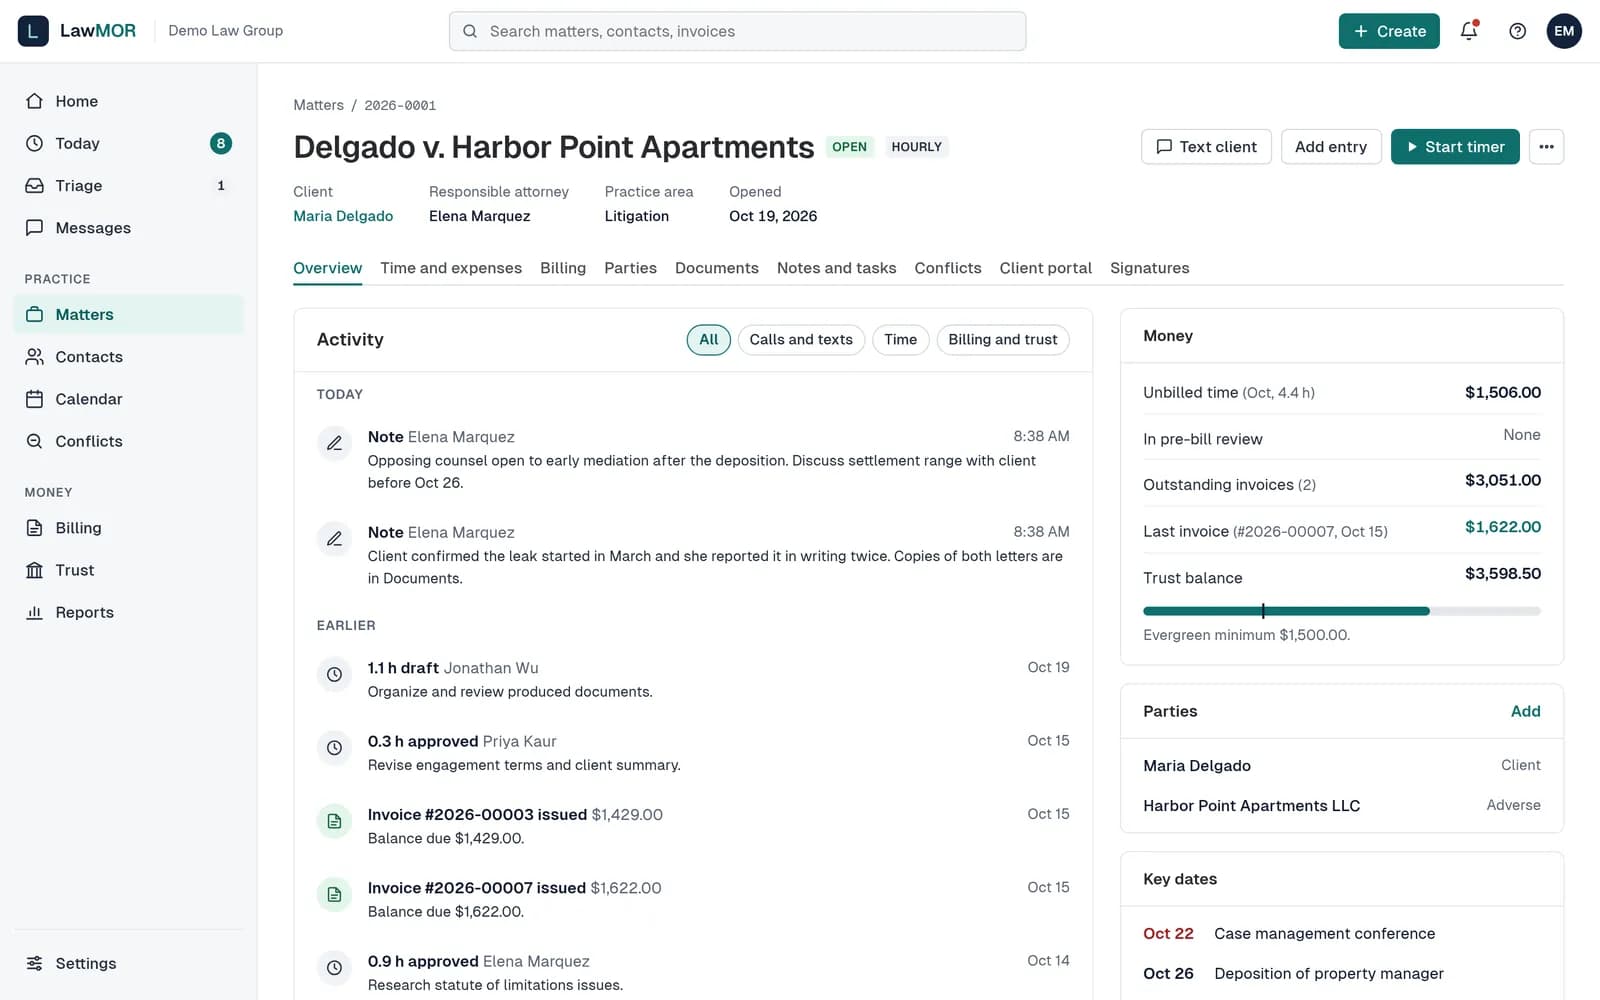Click the Text client button
The width and height of the screenshot is (1600, 1000).
point(1206,147)
